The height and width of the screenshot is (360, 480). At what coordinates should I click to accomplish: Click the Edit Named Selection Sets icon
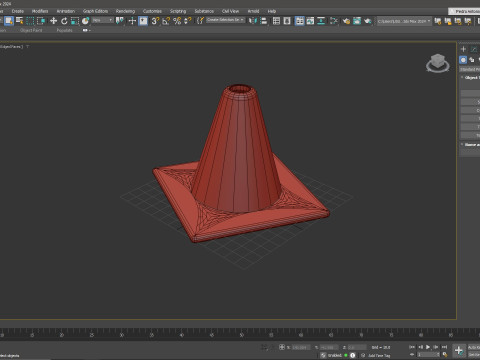tap(200, 21)
